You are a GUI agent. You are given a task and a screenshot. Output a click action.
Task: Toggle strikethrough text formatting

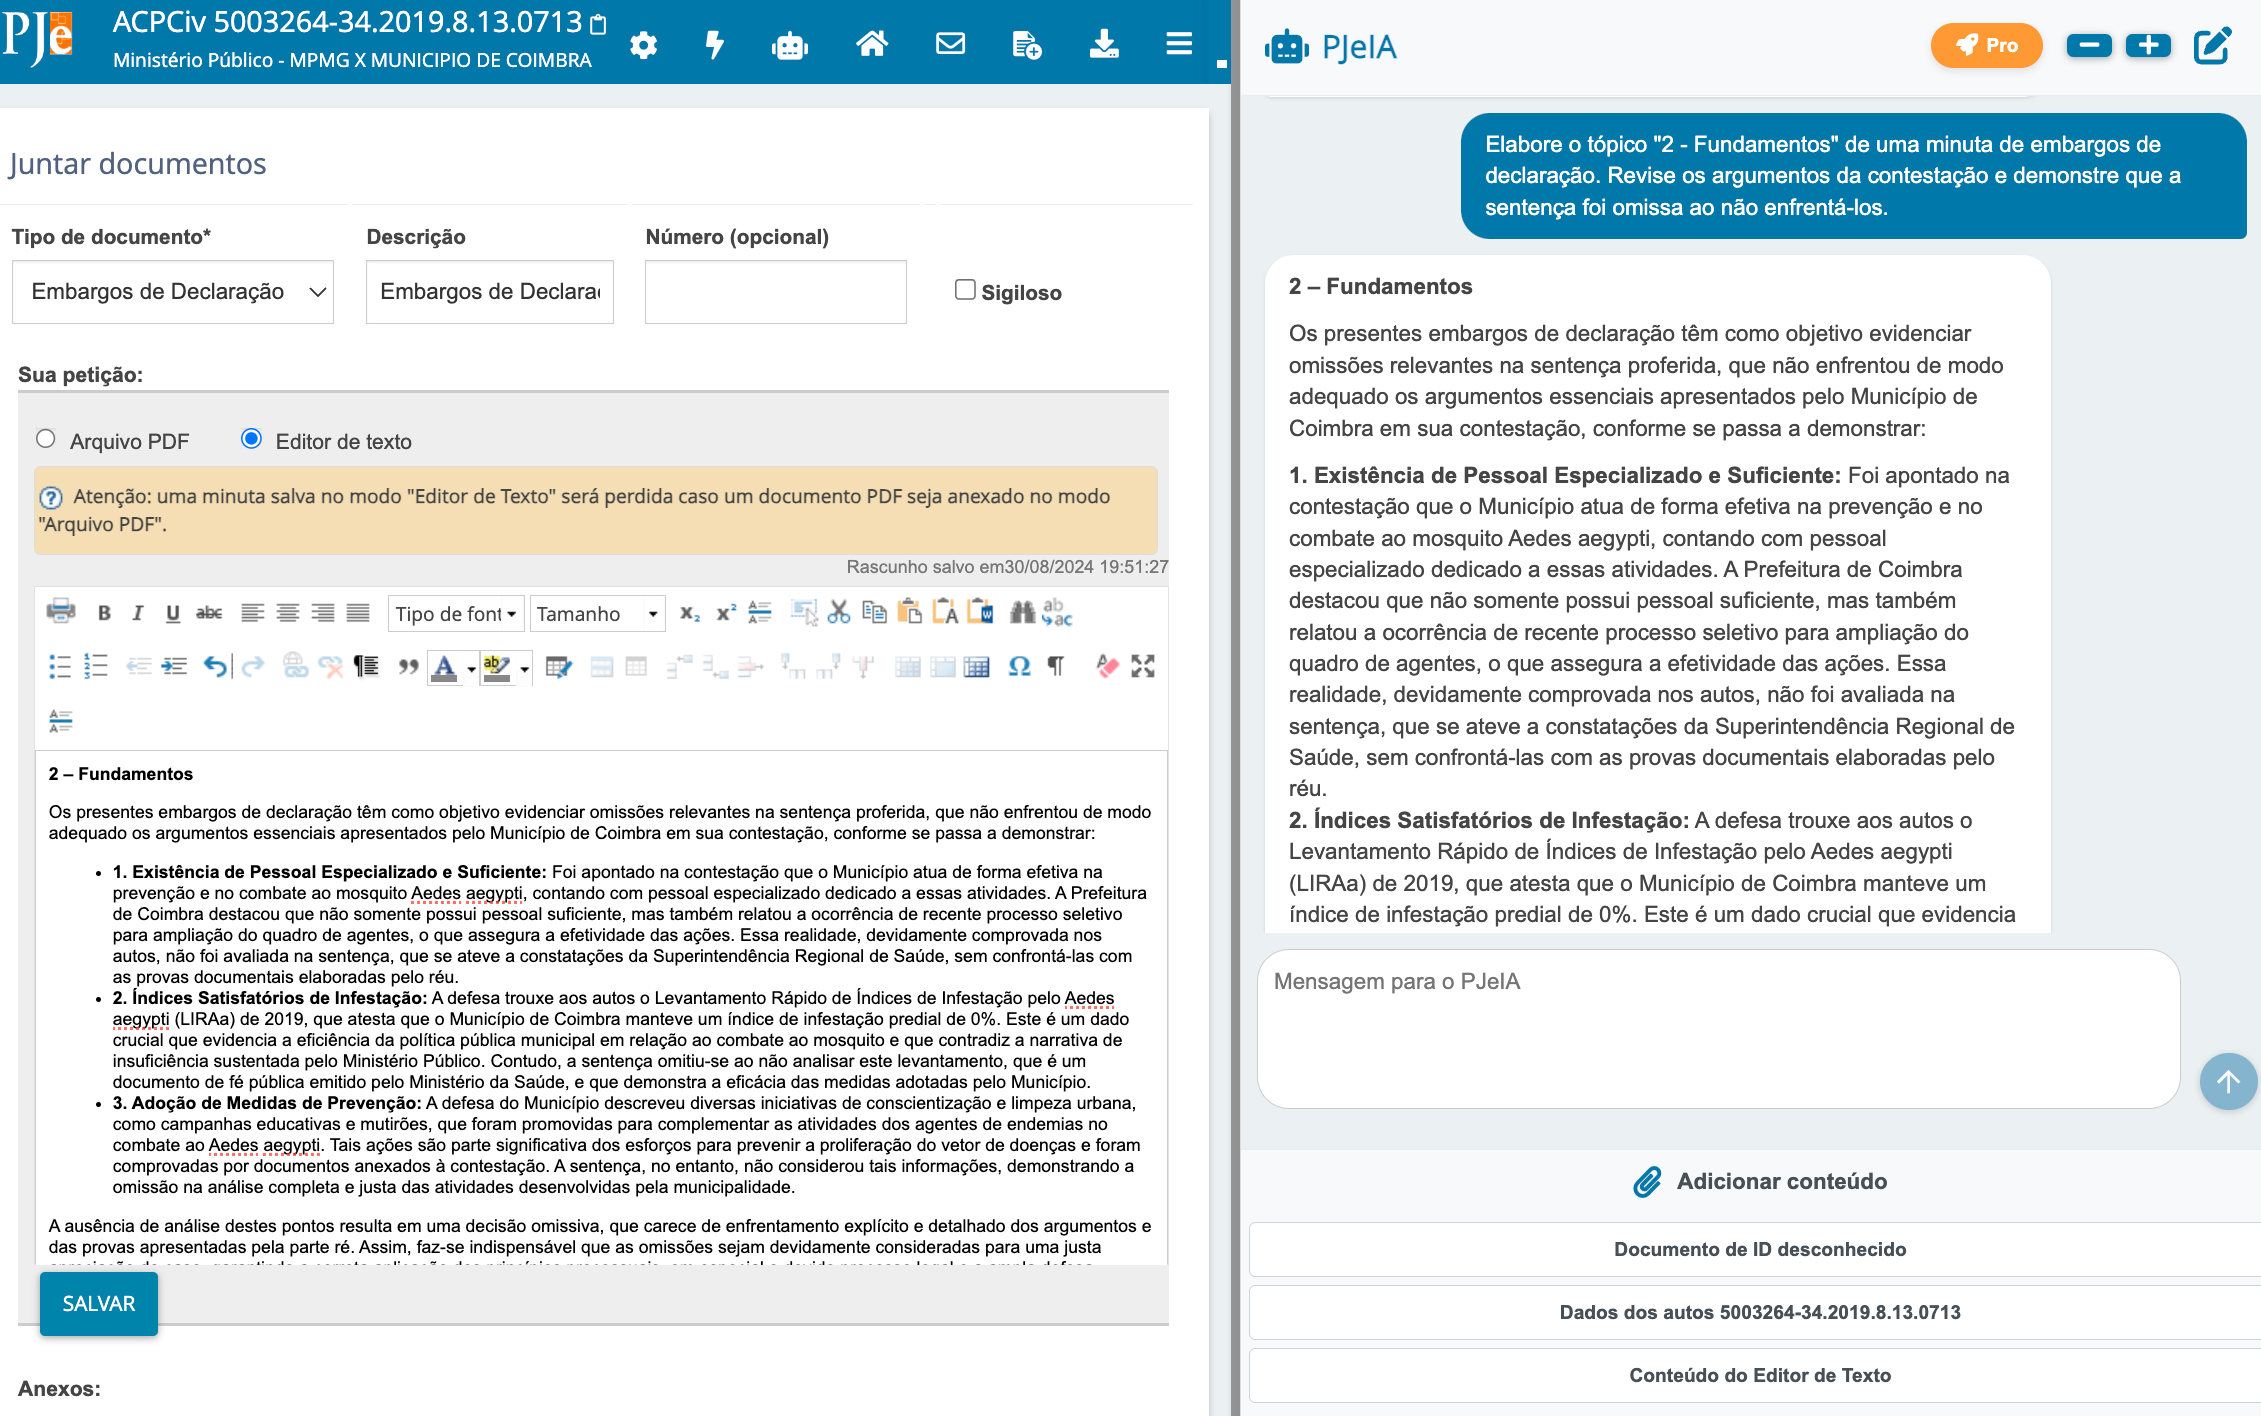(209, 613)
